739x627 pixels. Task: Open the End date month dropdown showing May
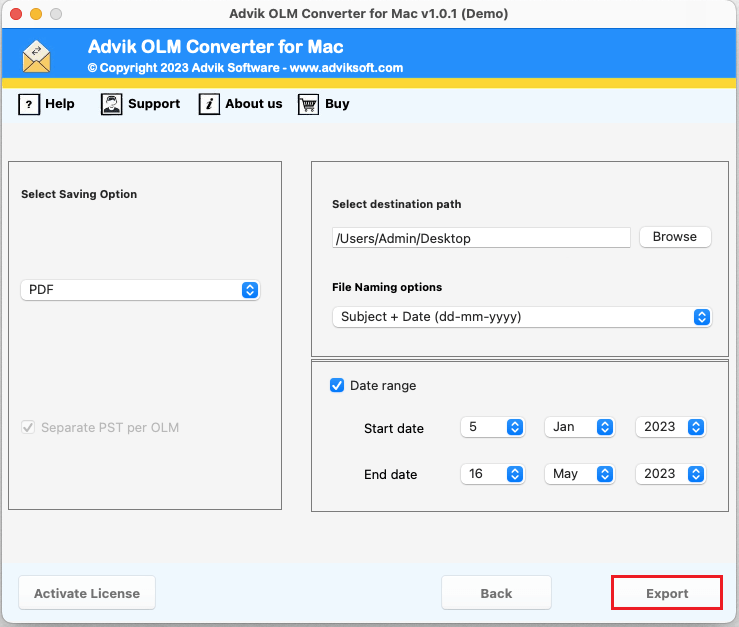[579, 474]
